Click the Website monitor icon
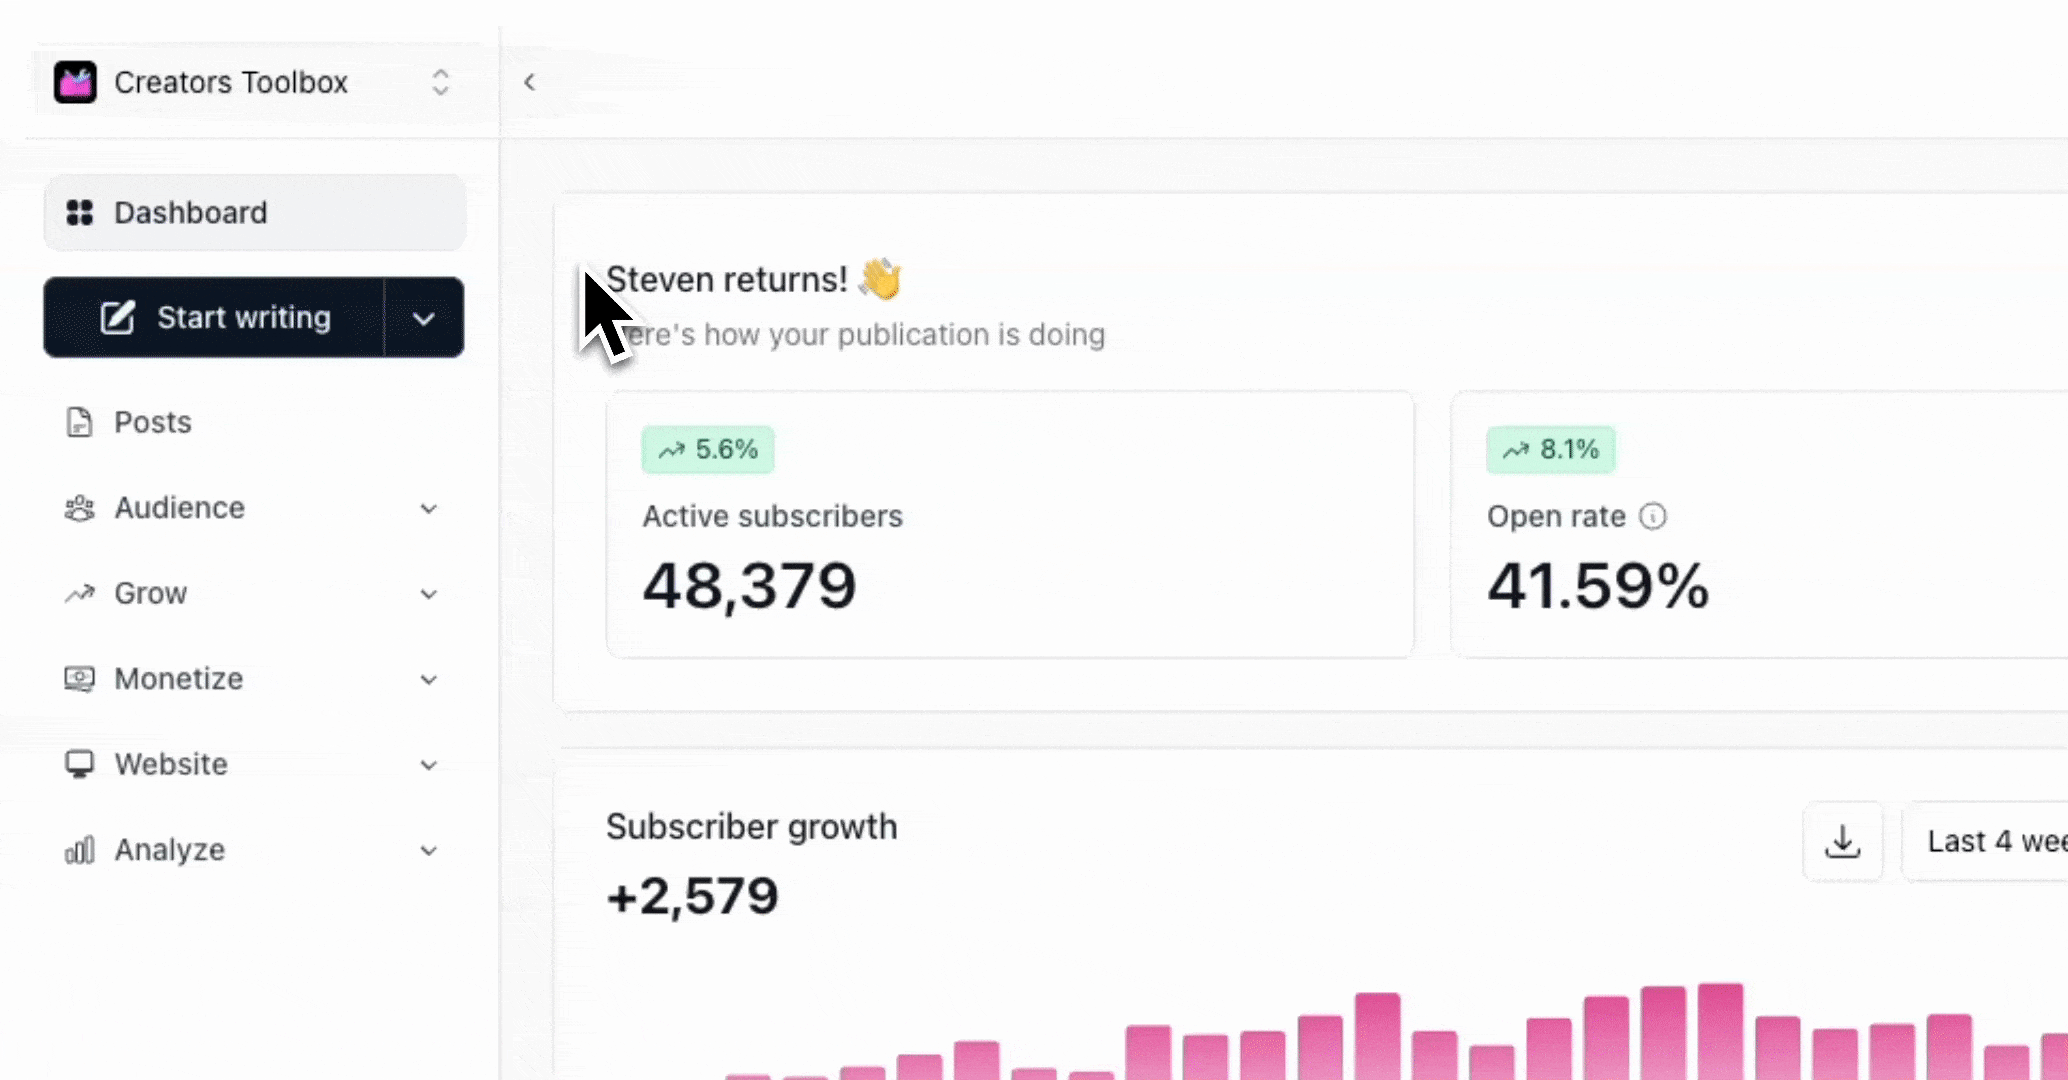 [x=80, y=764]
